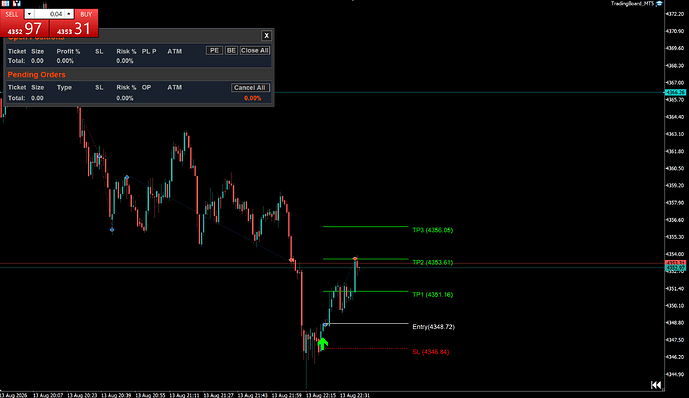Click the ATM header in open positions row

click(x=174, y=51)
